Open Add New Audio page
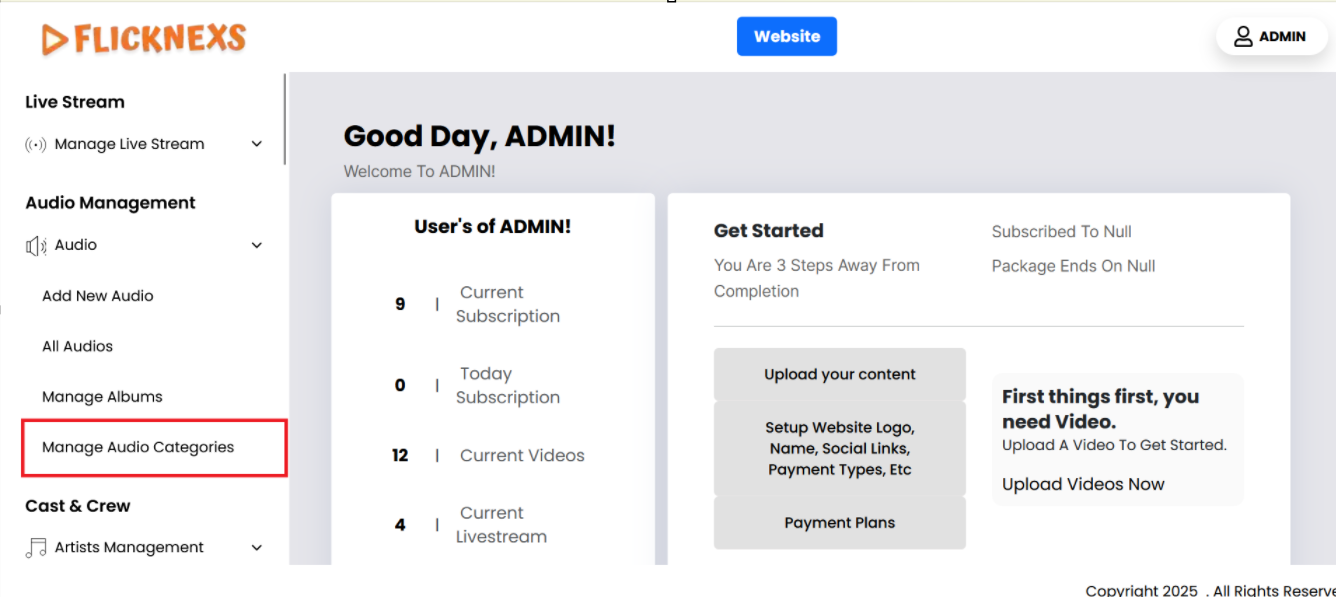The height and width of the screenshot is (597, 1336). click(98, 296)
